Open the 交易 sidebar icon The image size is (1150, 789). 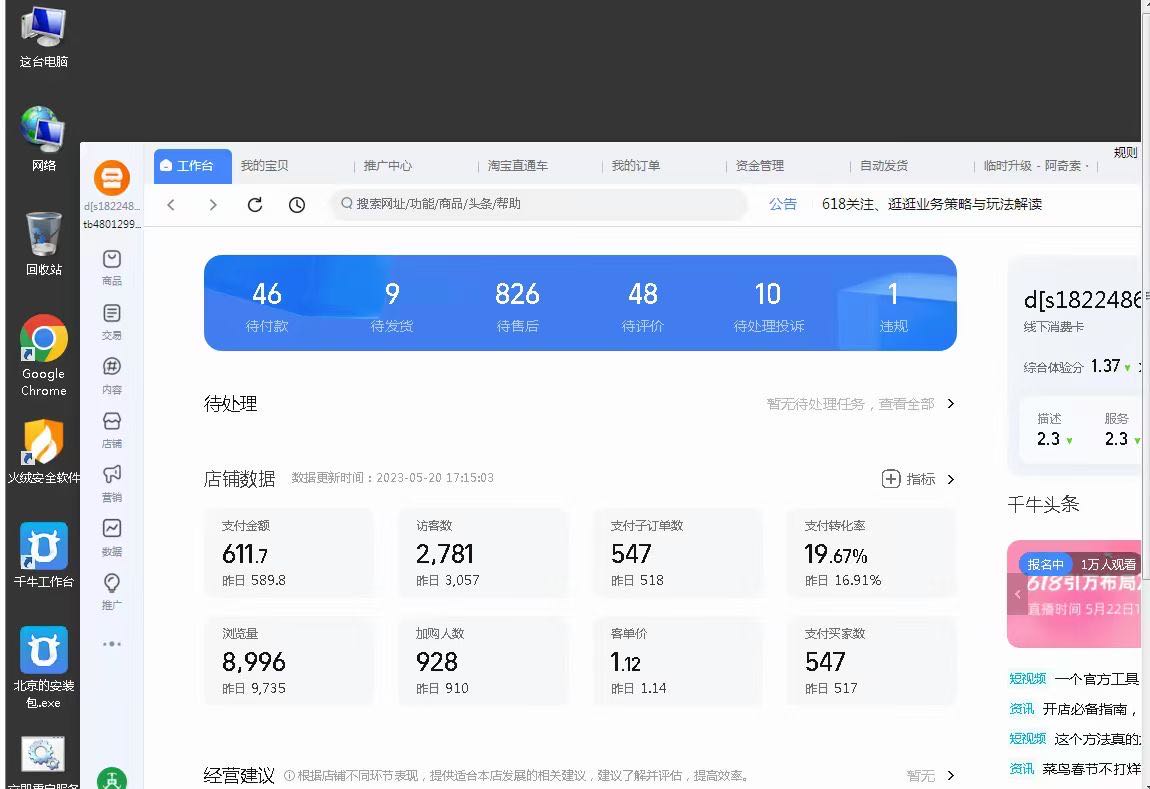[111, 321]
